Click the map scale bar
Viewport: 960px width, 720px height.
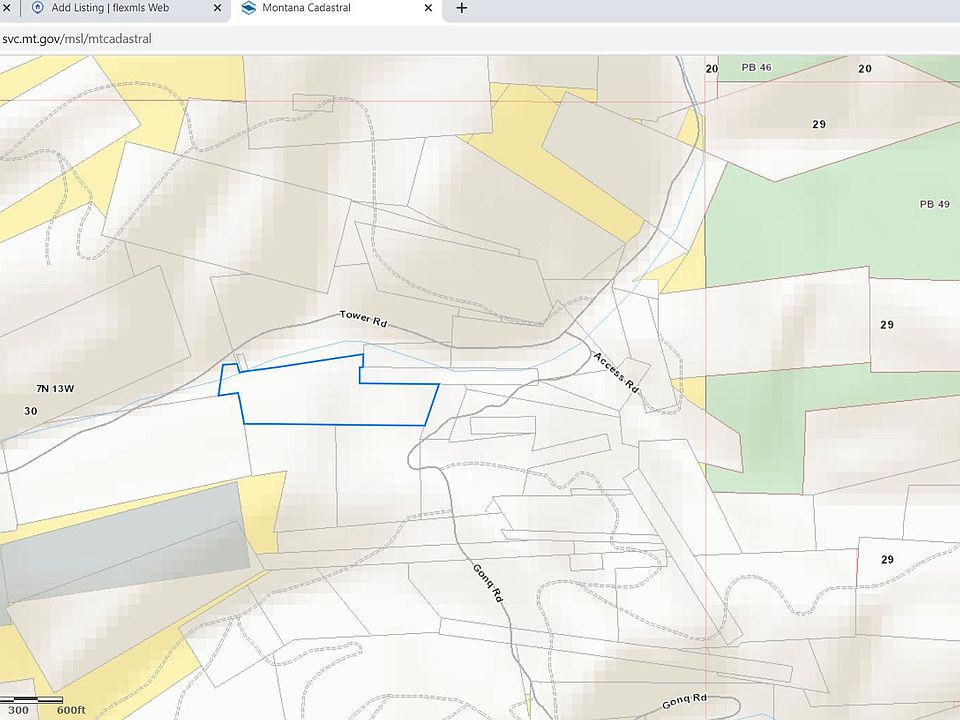pyautogui.click(x=38, y=700)
